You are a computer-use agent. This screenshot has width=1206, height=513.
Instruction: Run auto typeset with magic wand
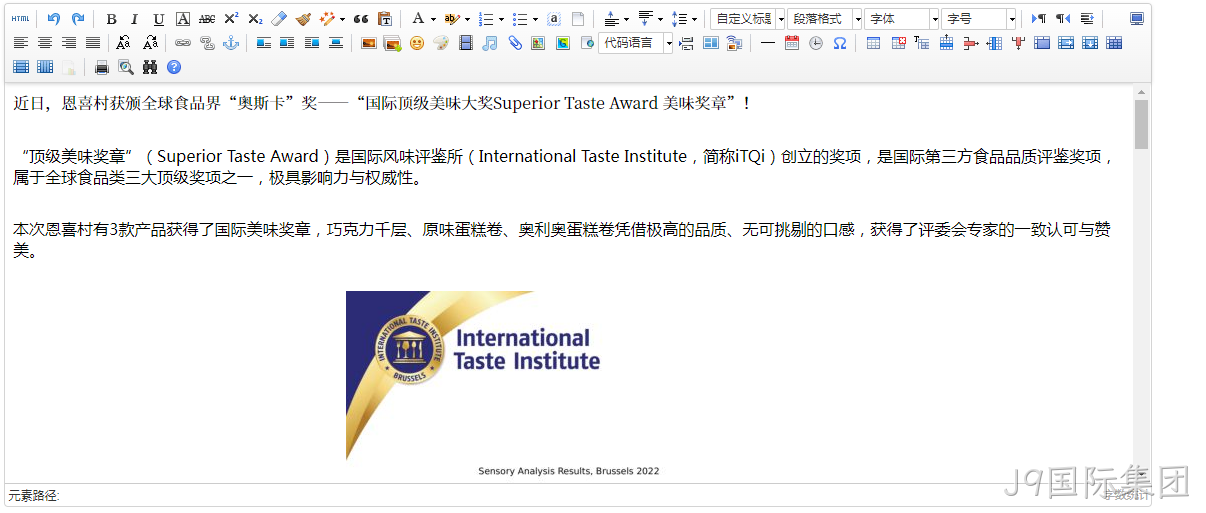coord(327,19)
